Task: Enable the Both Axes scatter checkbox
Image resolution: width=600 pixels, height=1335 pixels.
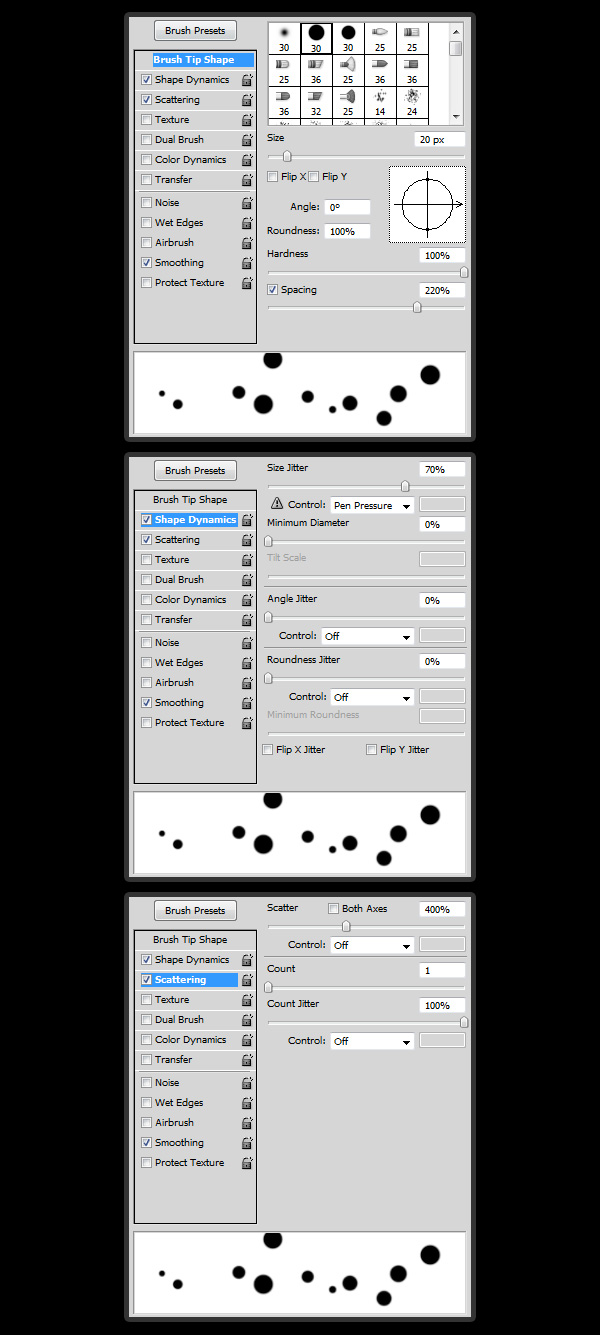Action: pos(334,909)
